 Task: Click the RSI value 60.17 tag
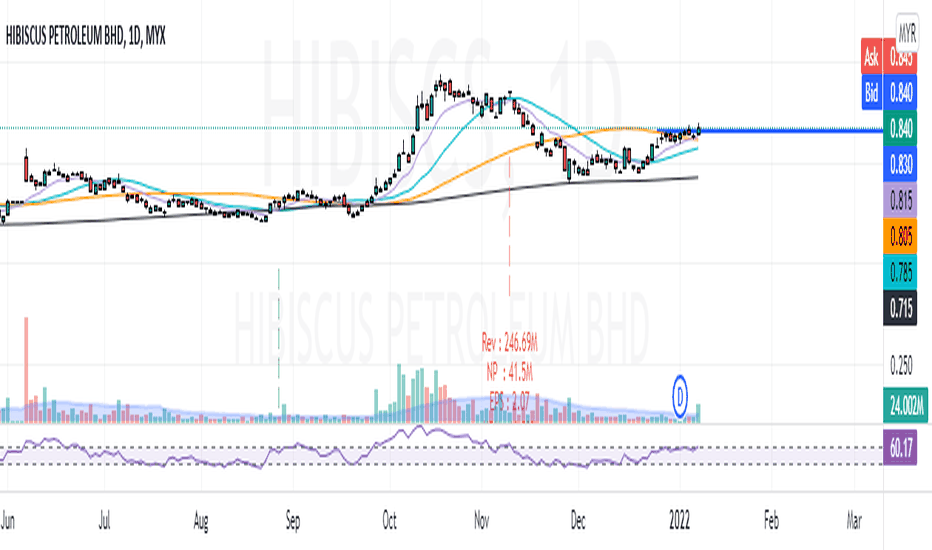[x=900, y=447]
